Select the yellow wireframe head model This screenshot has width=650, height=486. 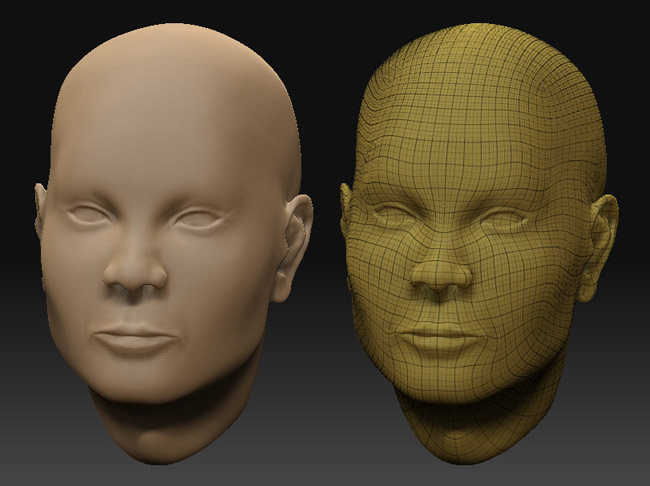point(479,244)
